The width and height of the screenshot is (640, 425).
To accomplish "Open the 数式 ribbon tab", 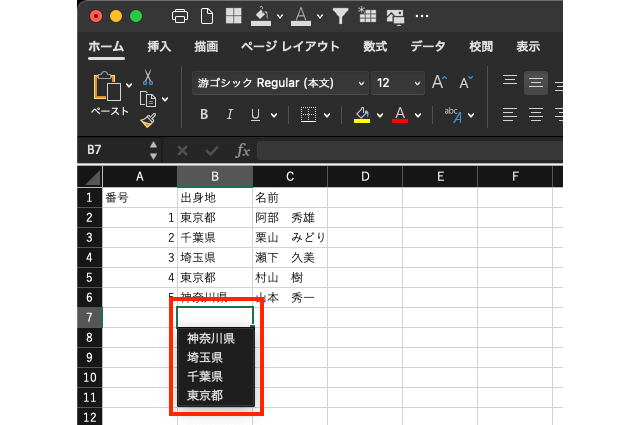I will pos(375,46).
